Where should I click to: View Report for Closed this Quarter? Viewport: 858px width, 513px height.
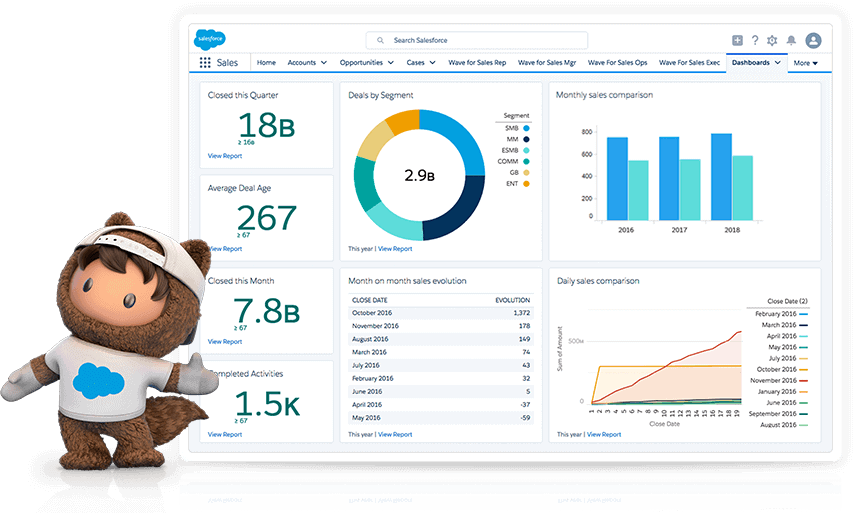225,156
